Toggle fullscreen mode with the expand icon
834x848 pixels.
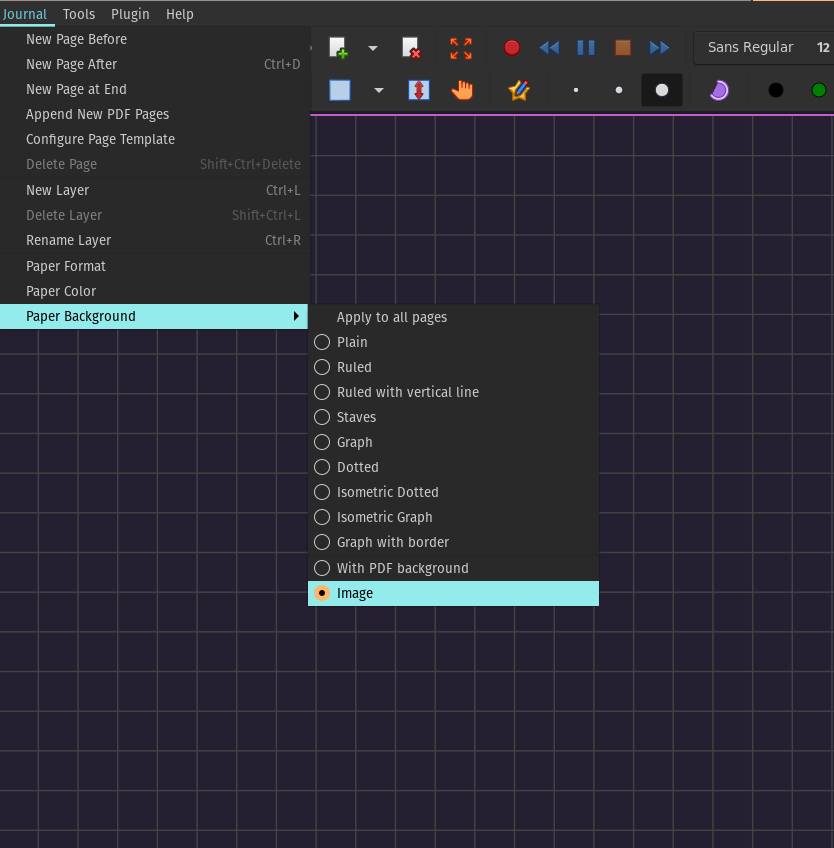point(460,47)
